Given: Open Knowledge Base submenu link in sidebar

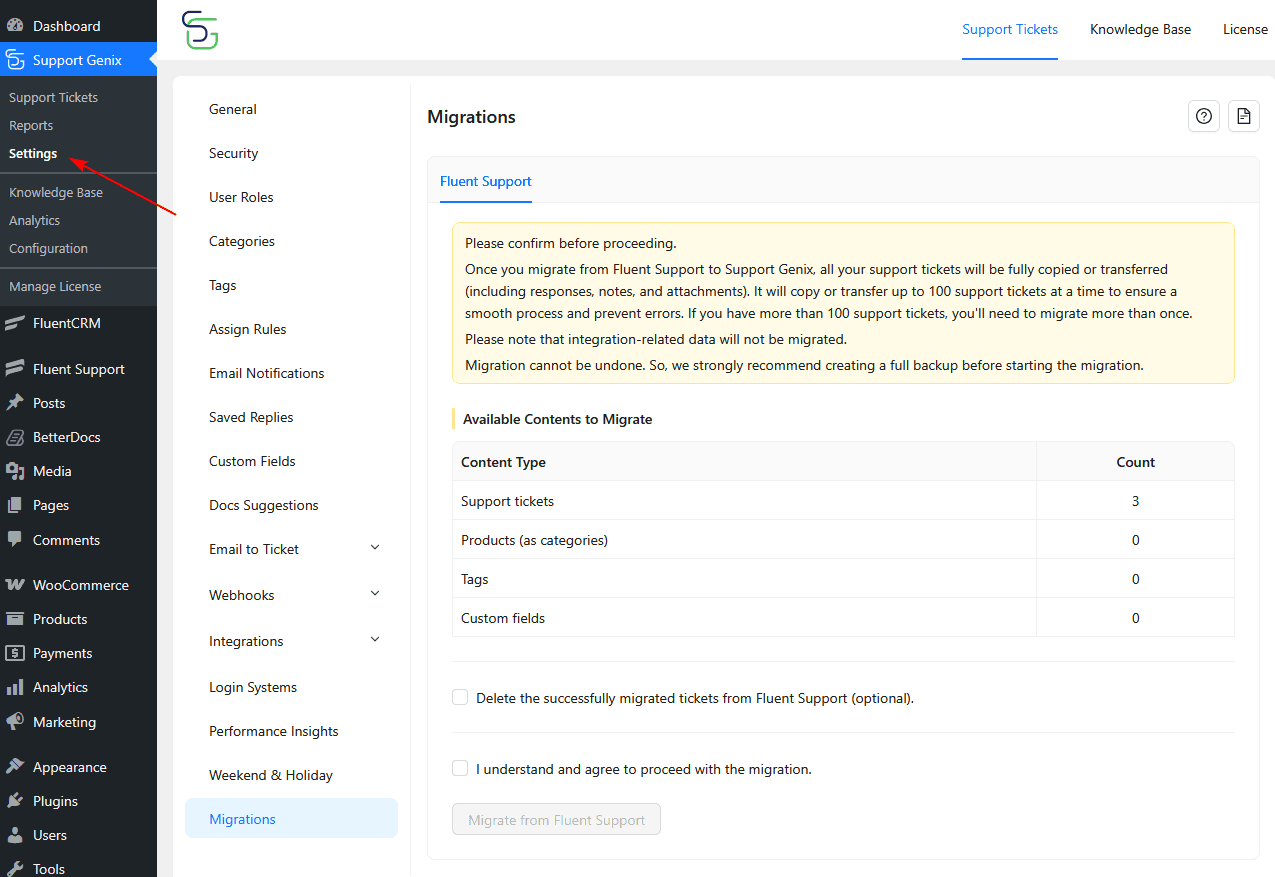Looking at the screenshot, I should 56,192.
